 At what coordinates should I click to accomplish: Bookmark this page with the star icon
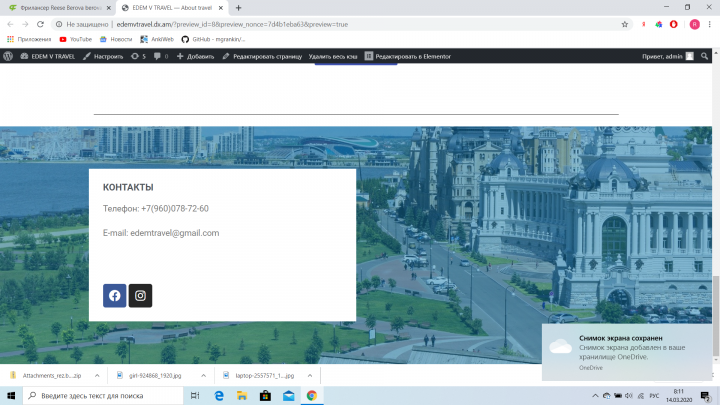pos(624,24)
